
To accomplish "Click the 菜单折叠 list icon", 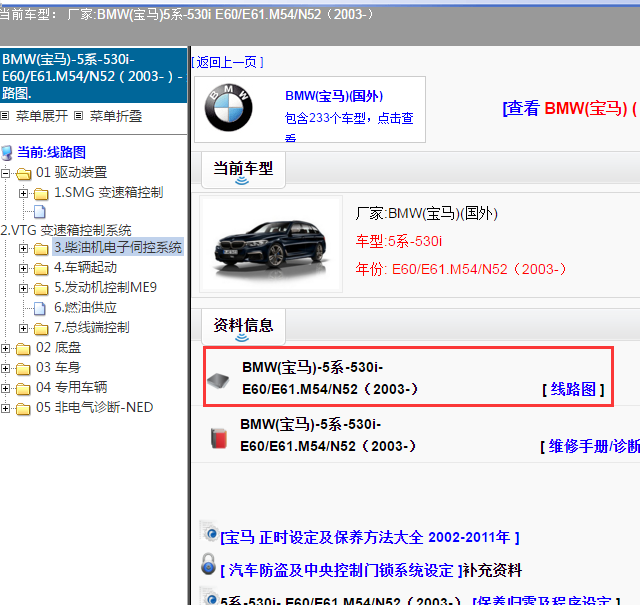I will click(78, 116).
